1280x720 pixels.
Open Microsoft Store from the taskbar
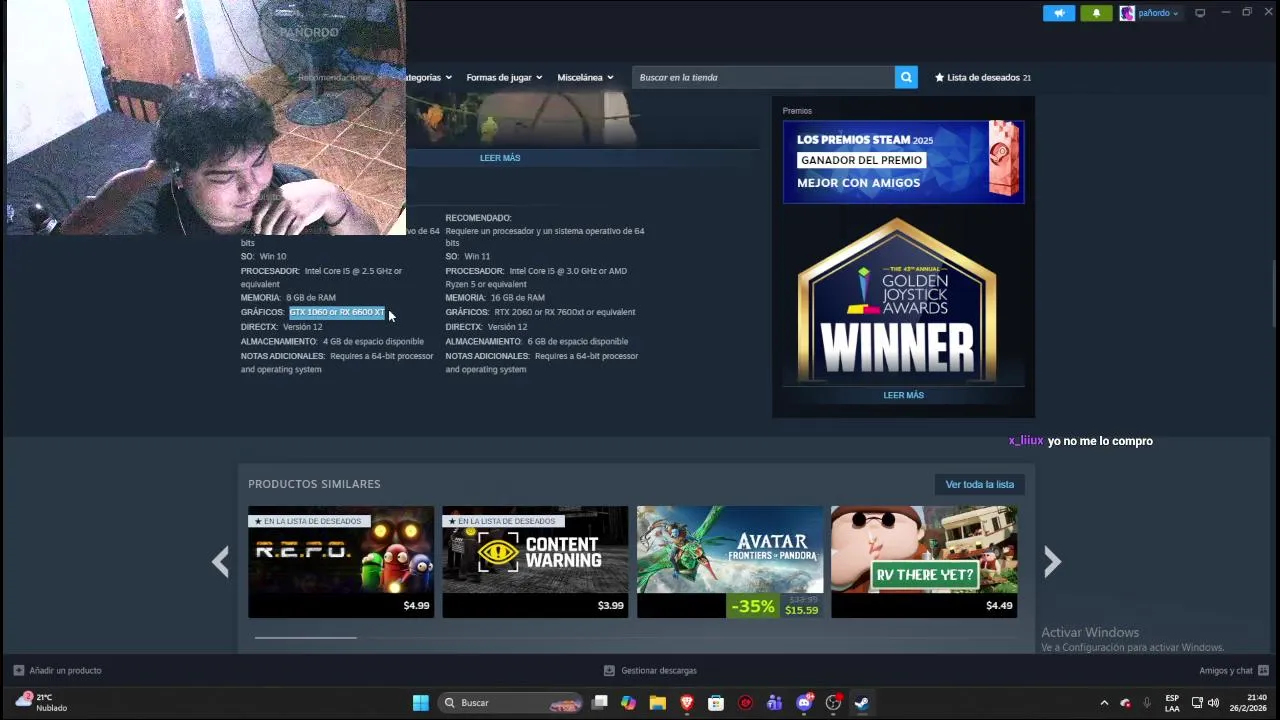[716, 703]
